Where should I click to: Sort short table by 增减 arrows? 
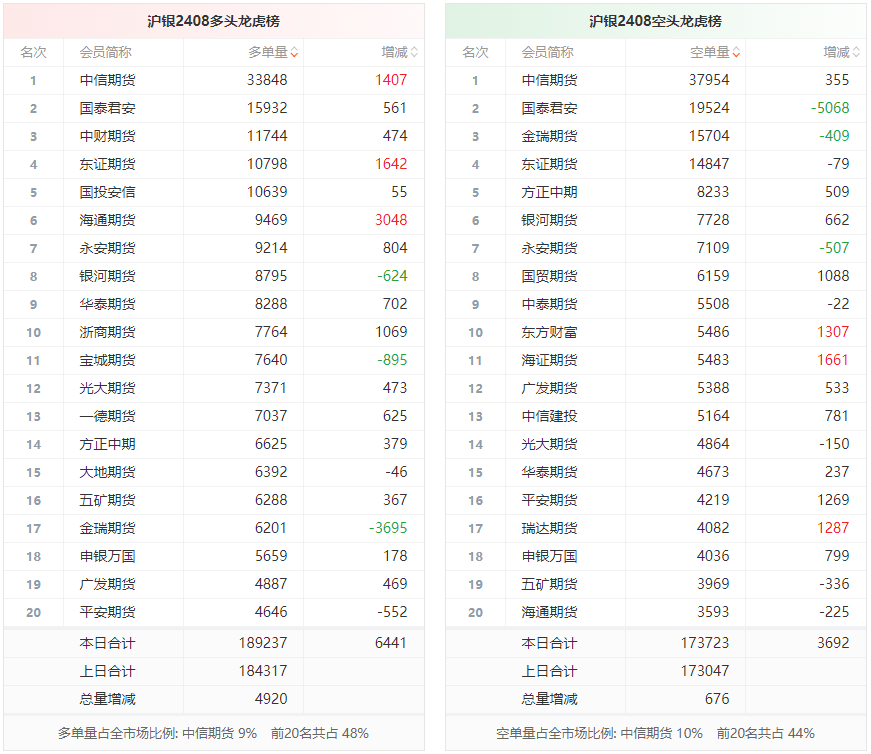point(857,53)
